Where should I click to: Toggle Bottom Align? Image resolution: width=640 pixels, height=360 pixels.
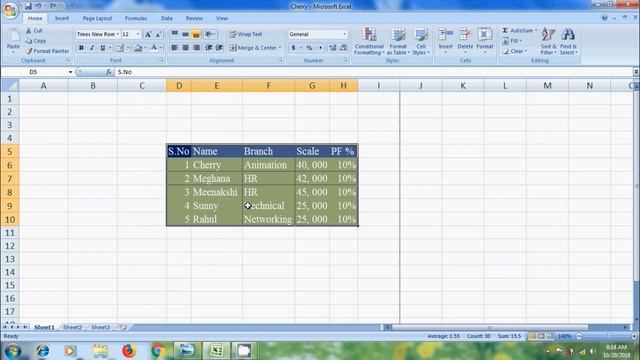(196, 34)
